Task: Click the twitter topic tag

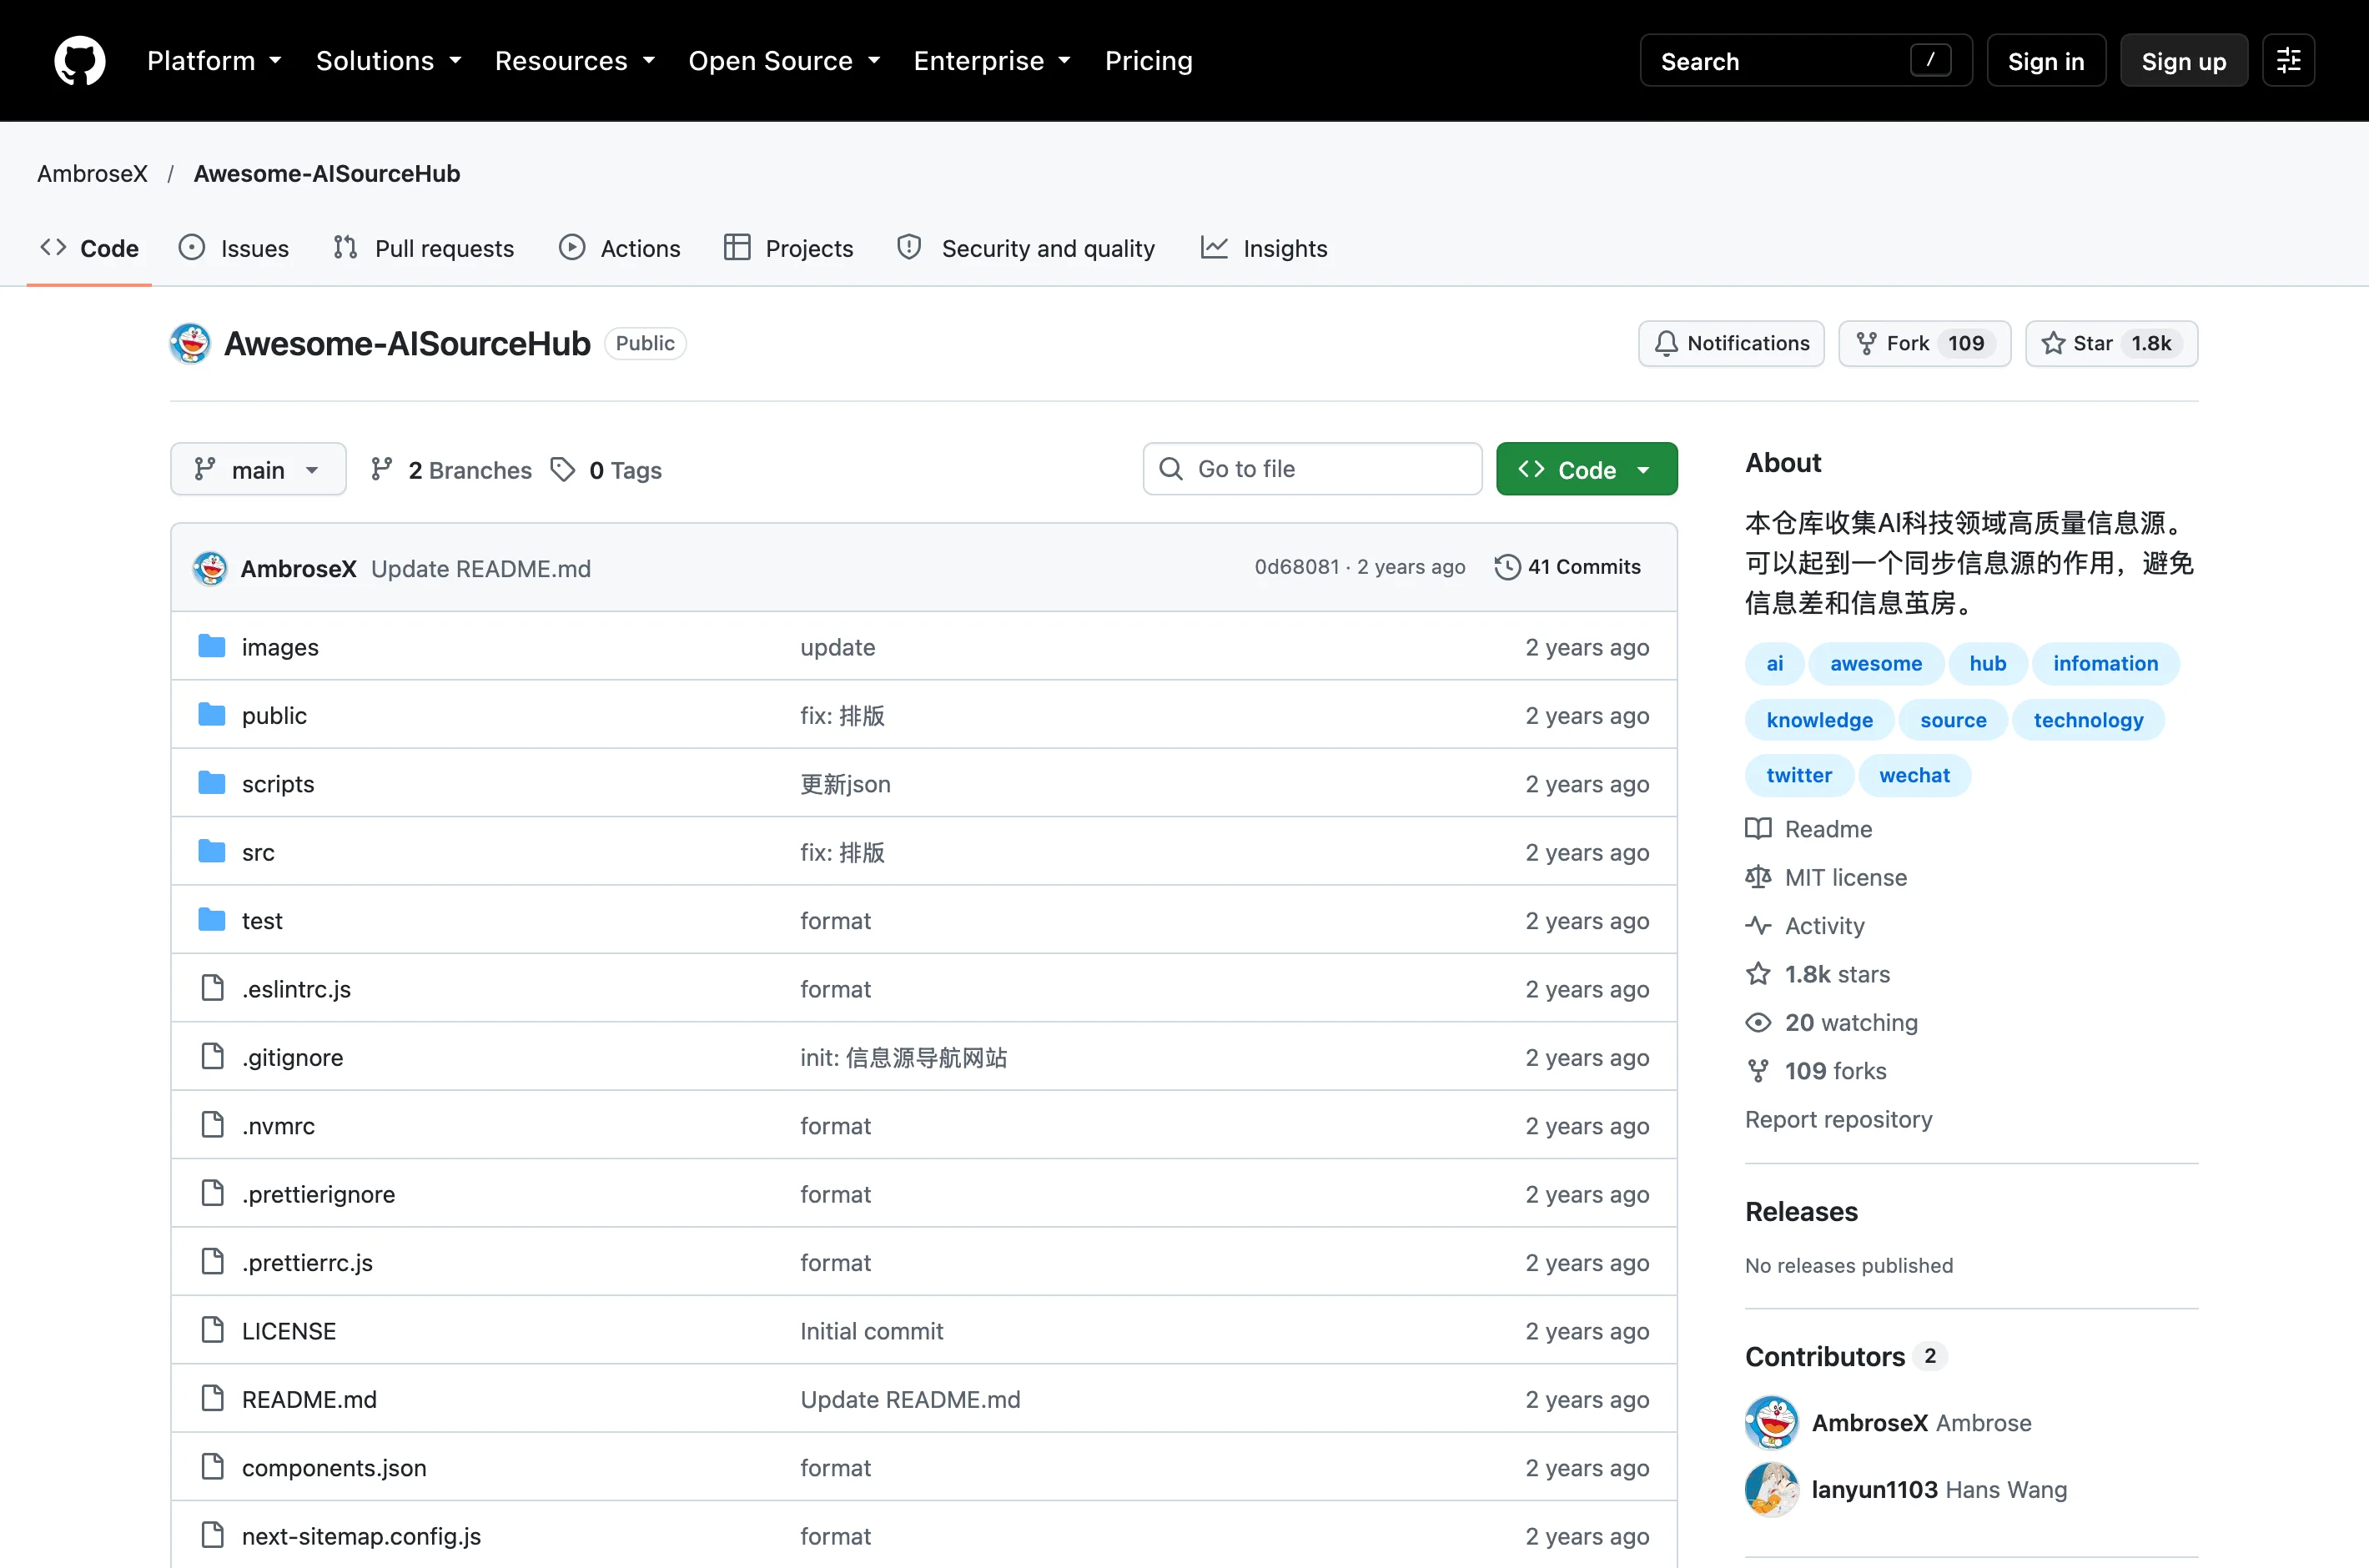Action: click(1799, 775)
